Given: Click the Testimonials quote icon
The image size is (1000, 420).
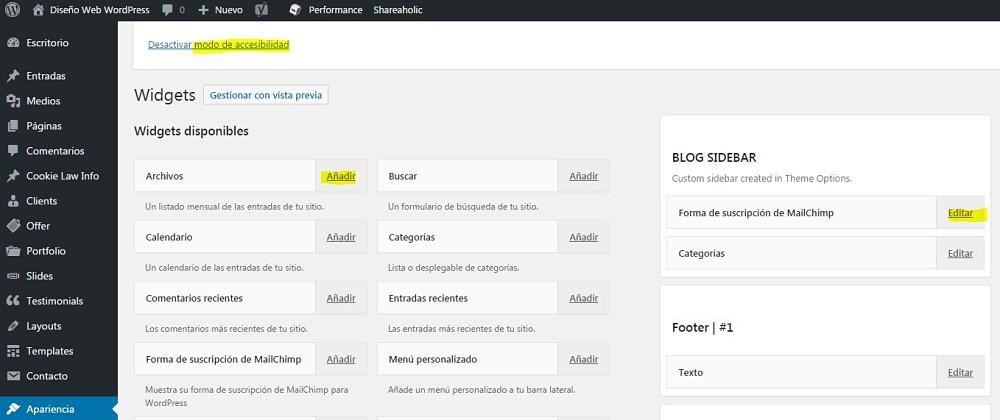Looking at the screenshot, I should (13, 301).
